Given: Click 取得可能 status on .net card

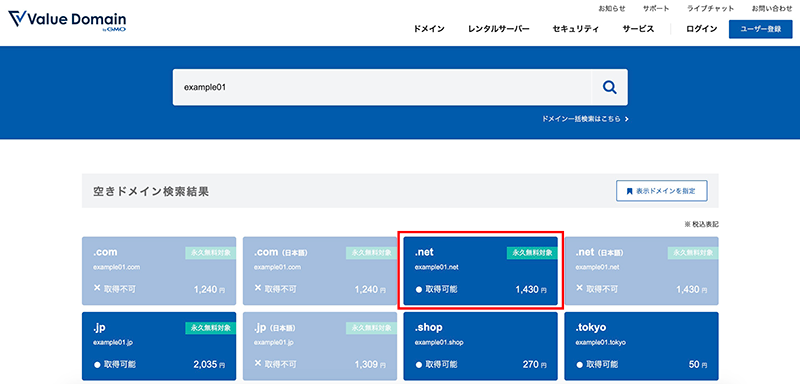Looking at the screenshot, I should [436, 289].
